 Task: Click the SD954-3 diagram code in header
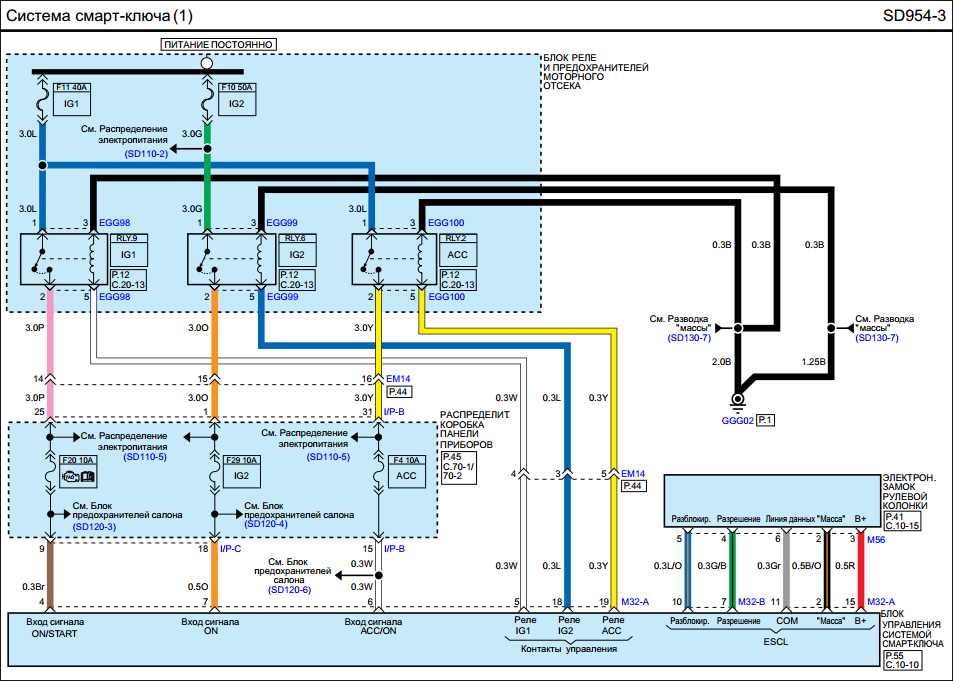[x=913, y=16]
